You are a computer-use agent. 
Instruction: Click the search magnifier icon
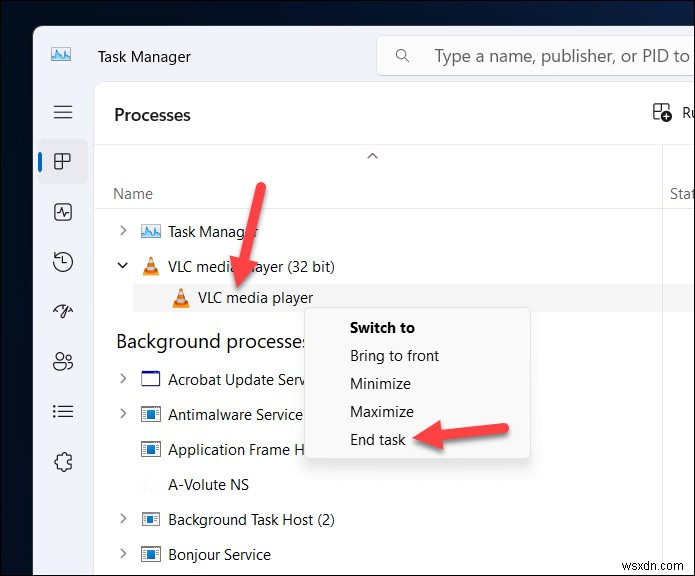(402, 55)
